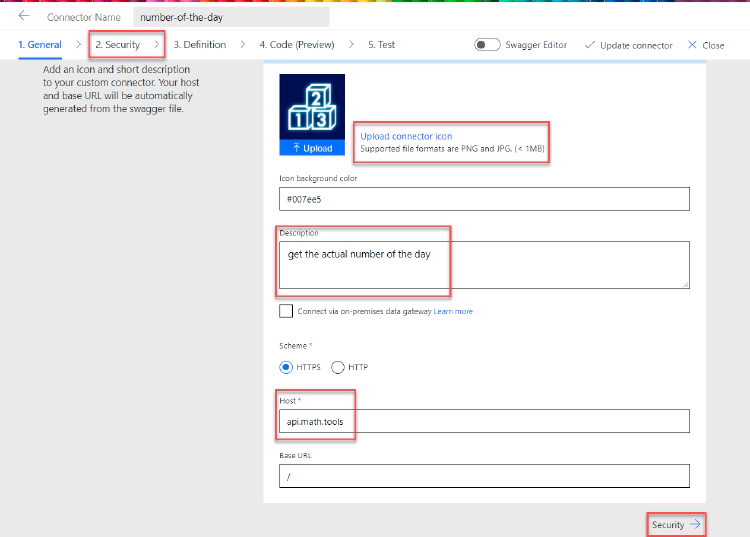Click the 'Connector Name' label
The image size is (750, 537).
84,17
